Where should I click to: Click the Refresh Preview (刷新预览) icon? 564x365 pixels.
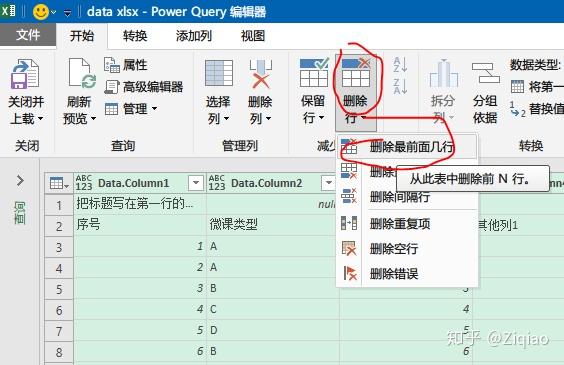point(82,73)
